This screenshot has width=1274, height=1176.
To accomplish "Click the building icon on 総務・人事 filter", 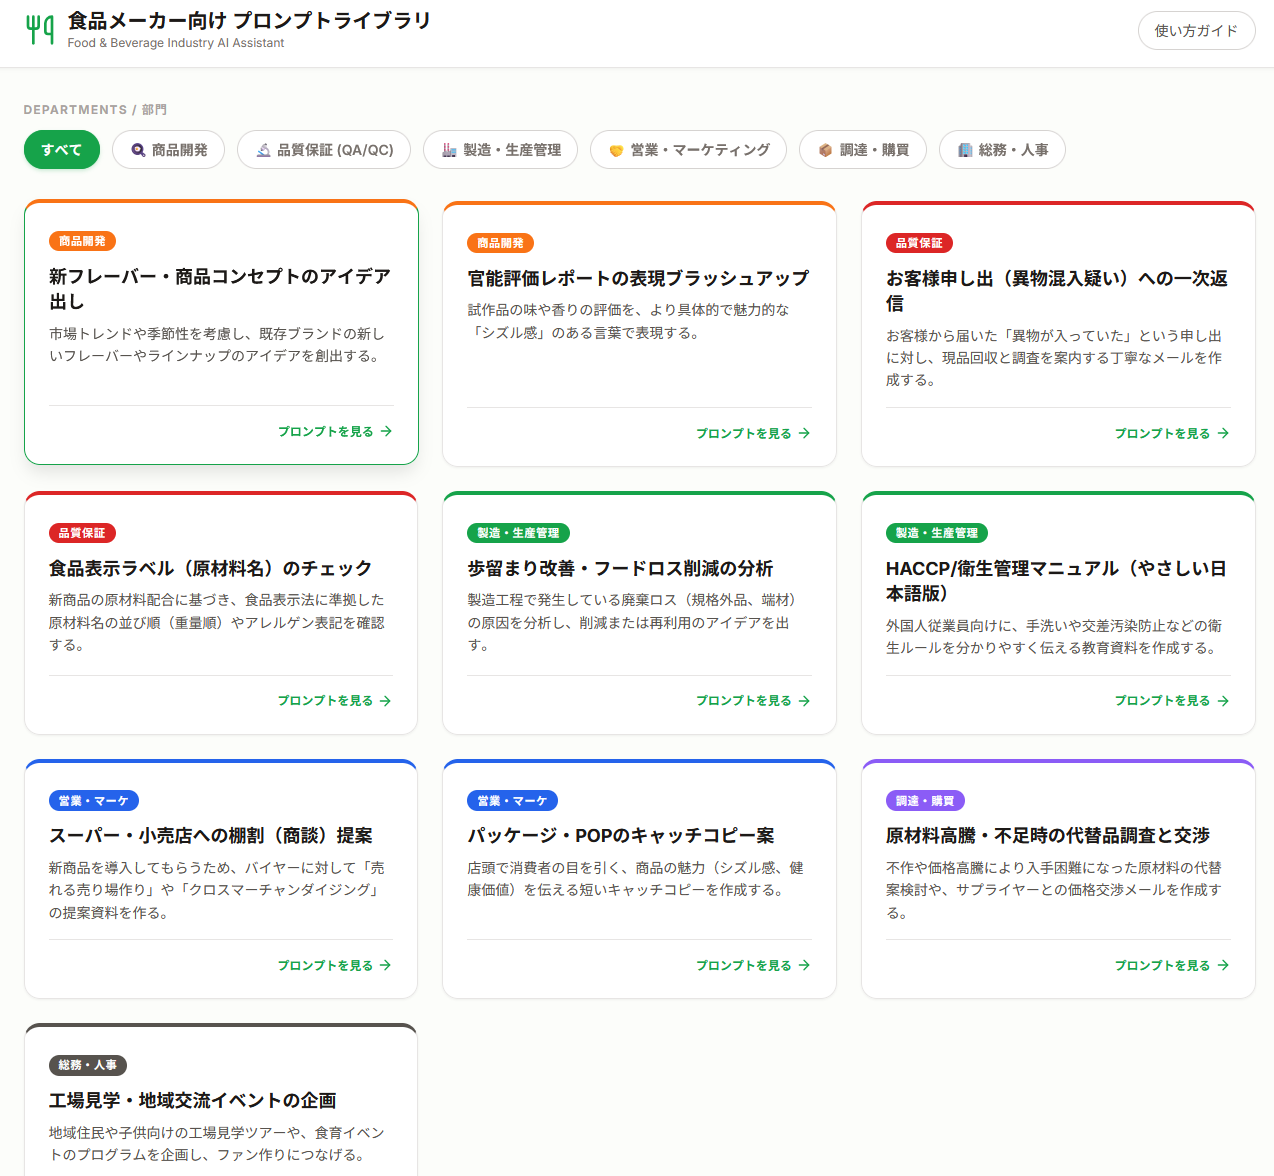I will 965,150.
